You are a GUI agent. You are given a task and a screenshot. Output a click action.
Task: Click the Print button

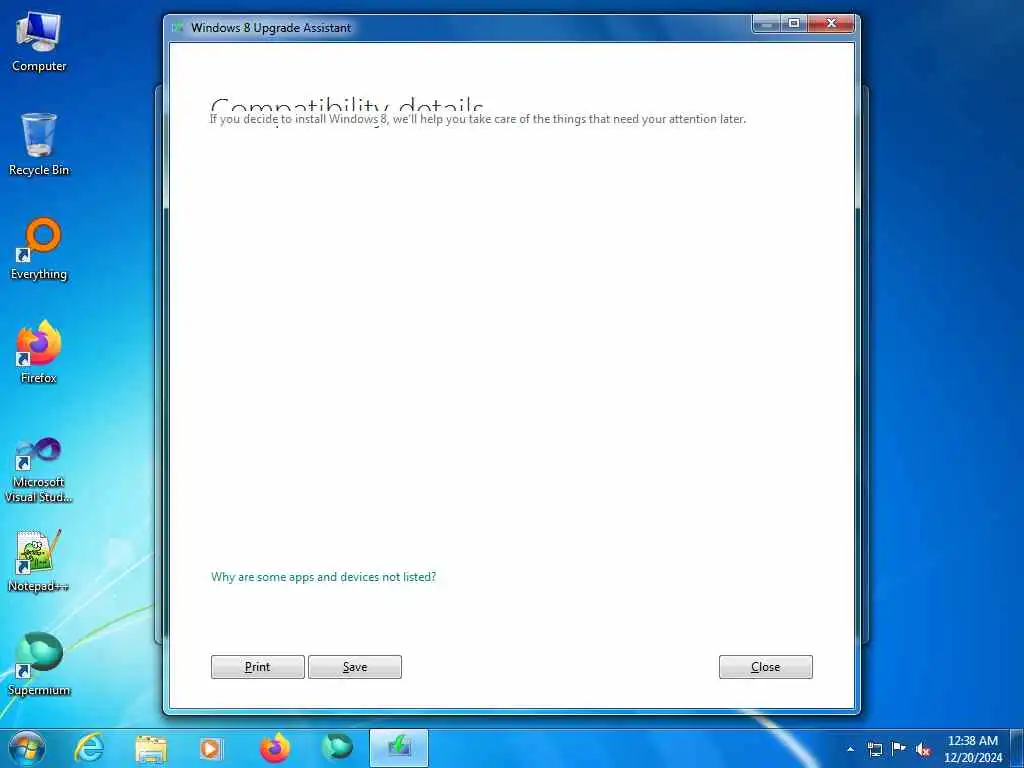click(x=257, y=667)
